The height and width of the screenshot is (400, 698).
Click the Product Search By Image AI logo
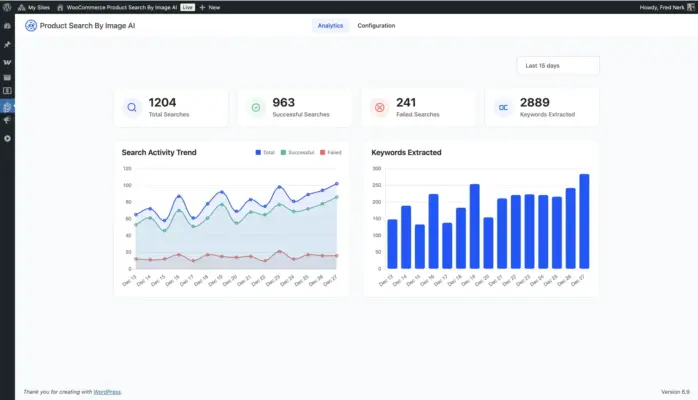click(x=31, y=26)
